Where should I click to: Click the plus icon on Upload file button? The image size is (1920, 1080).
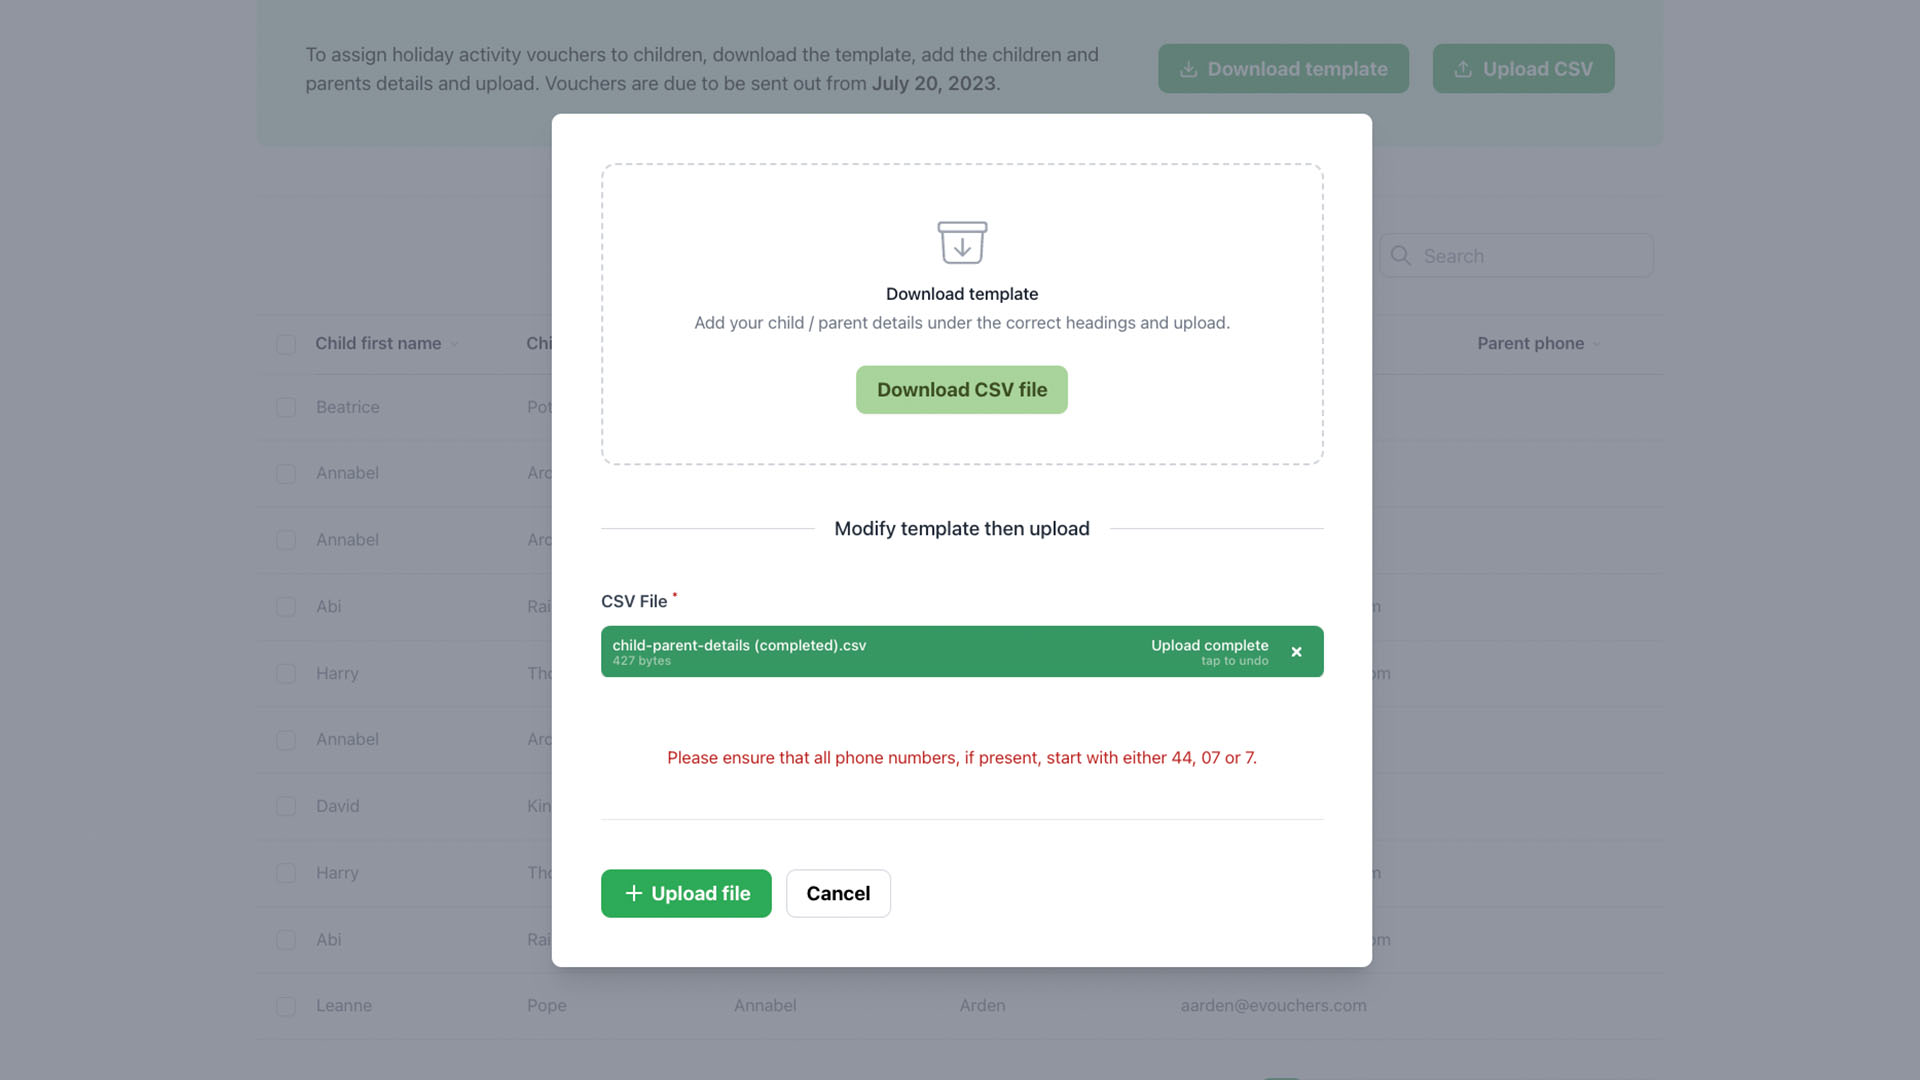[633, 893]
